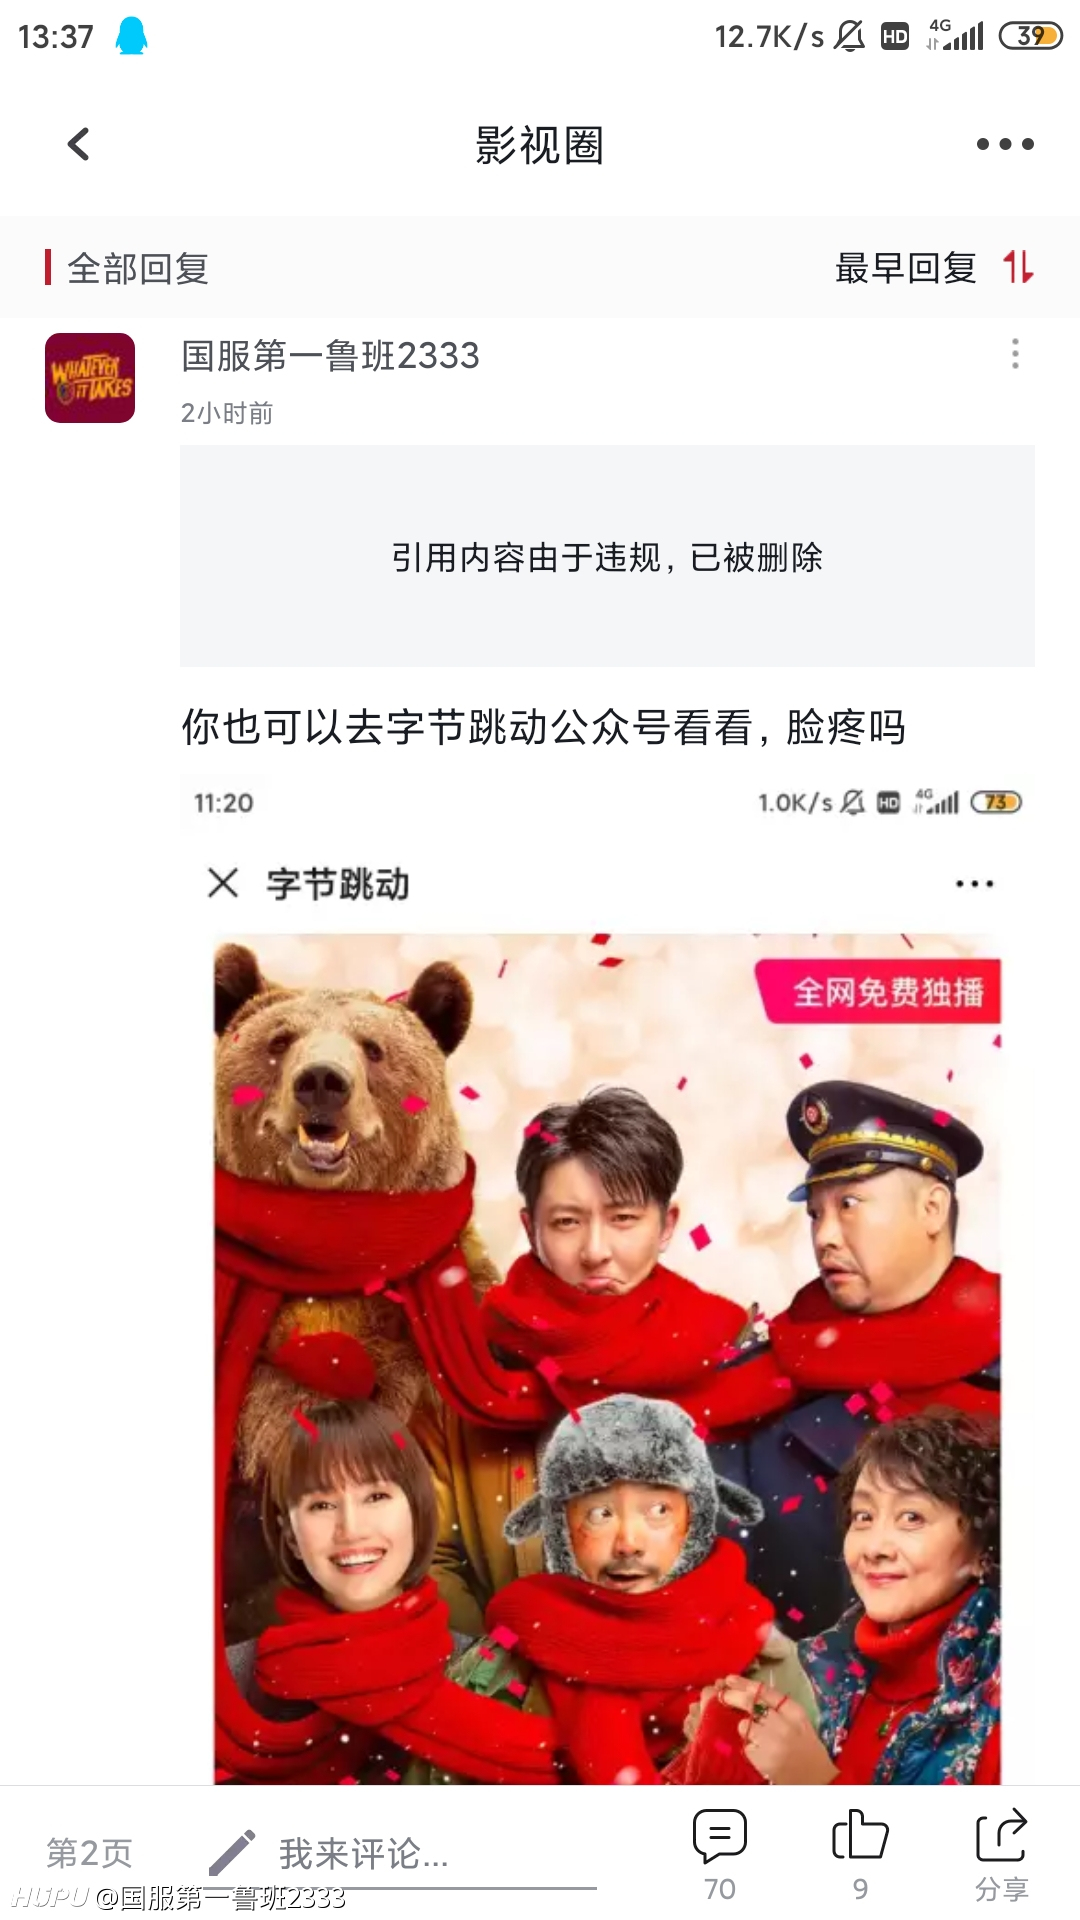
Task: Tap the pencil icon to compose
Action: [x=232, y=1853]
